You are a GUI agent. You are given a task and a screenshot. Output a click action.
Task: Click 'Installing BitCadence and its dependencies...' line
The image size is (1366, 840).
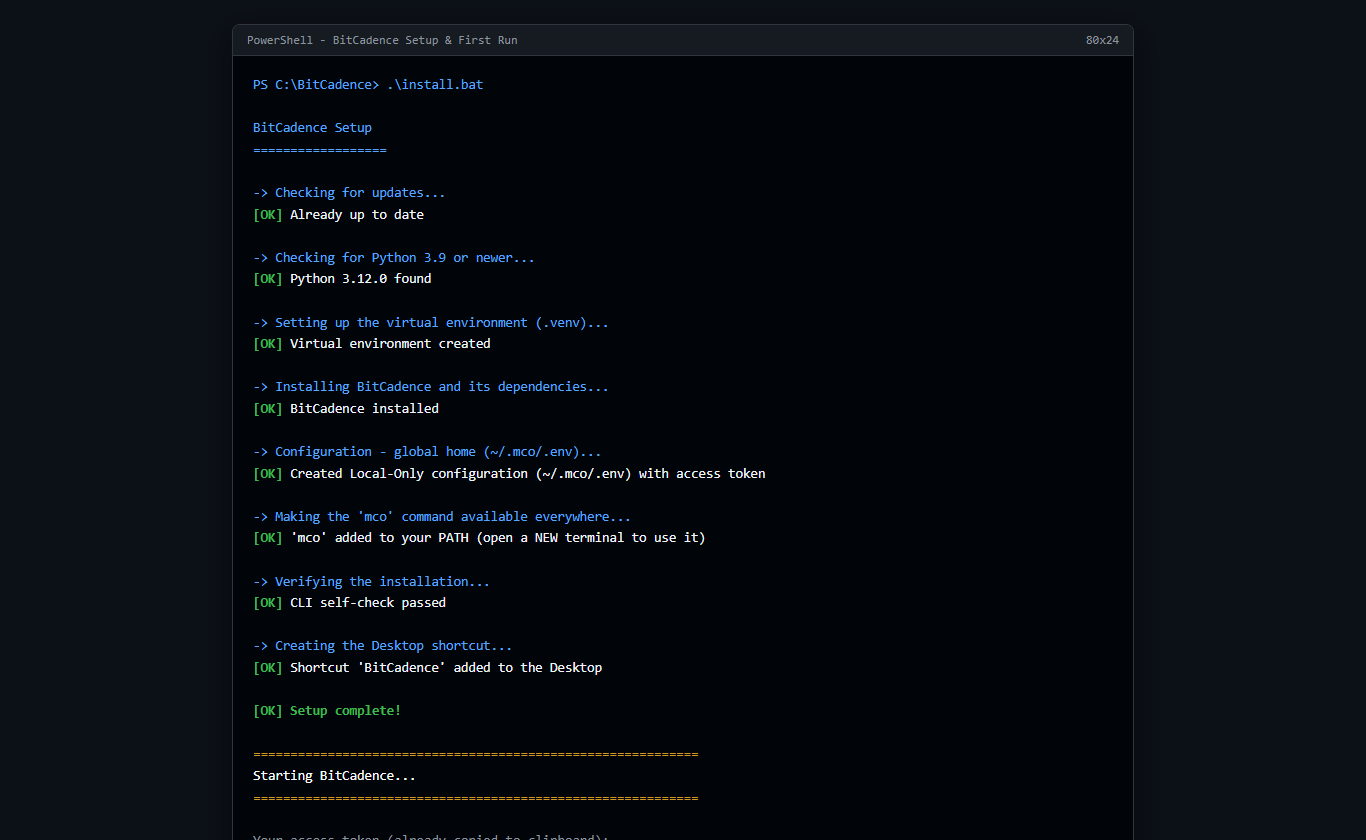click(x=431, y=387)
